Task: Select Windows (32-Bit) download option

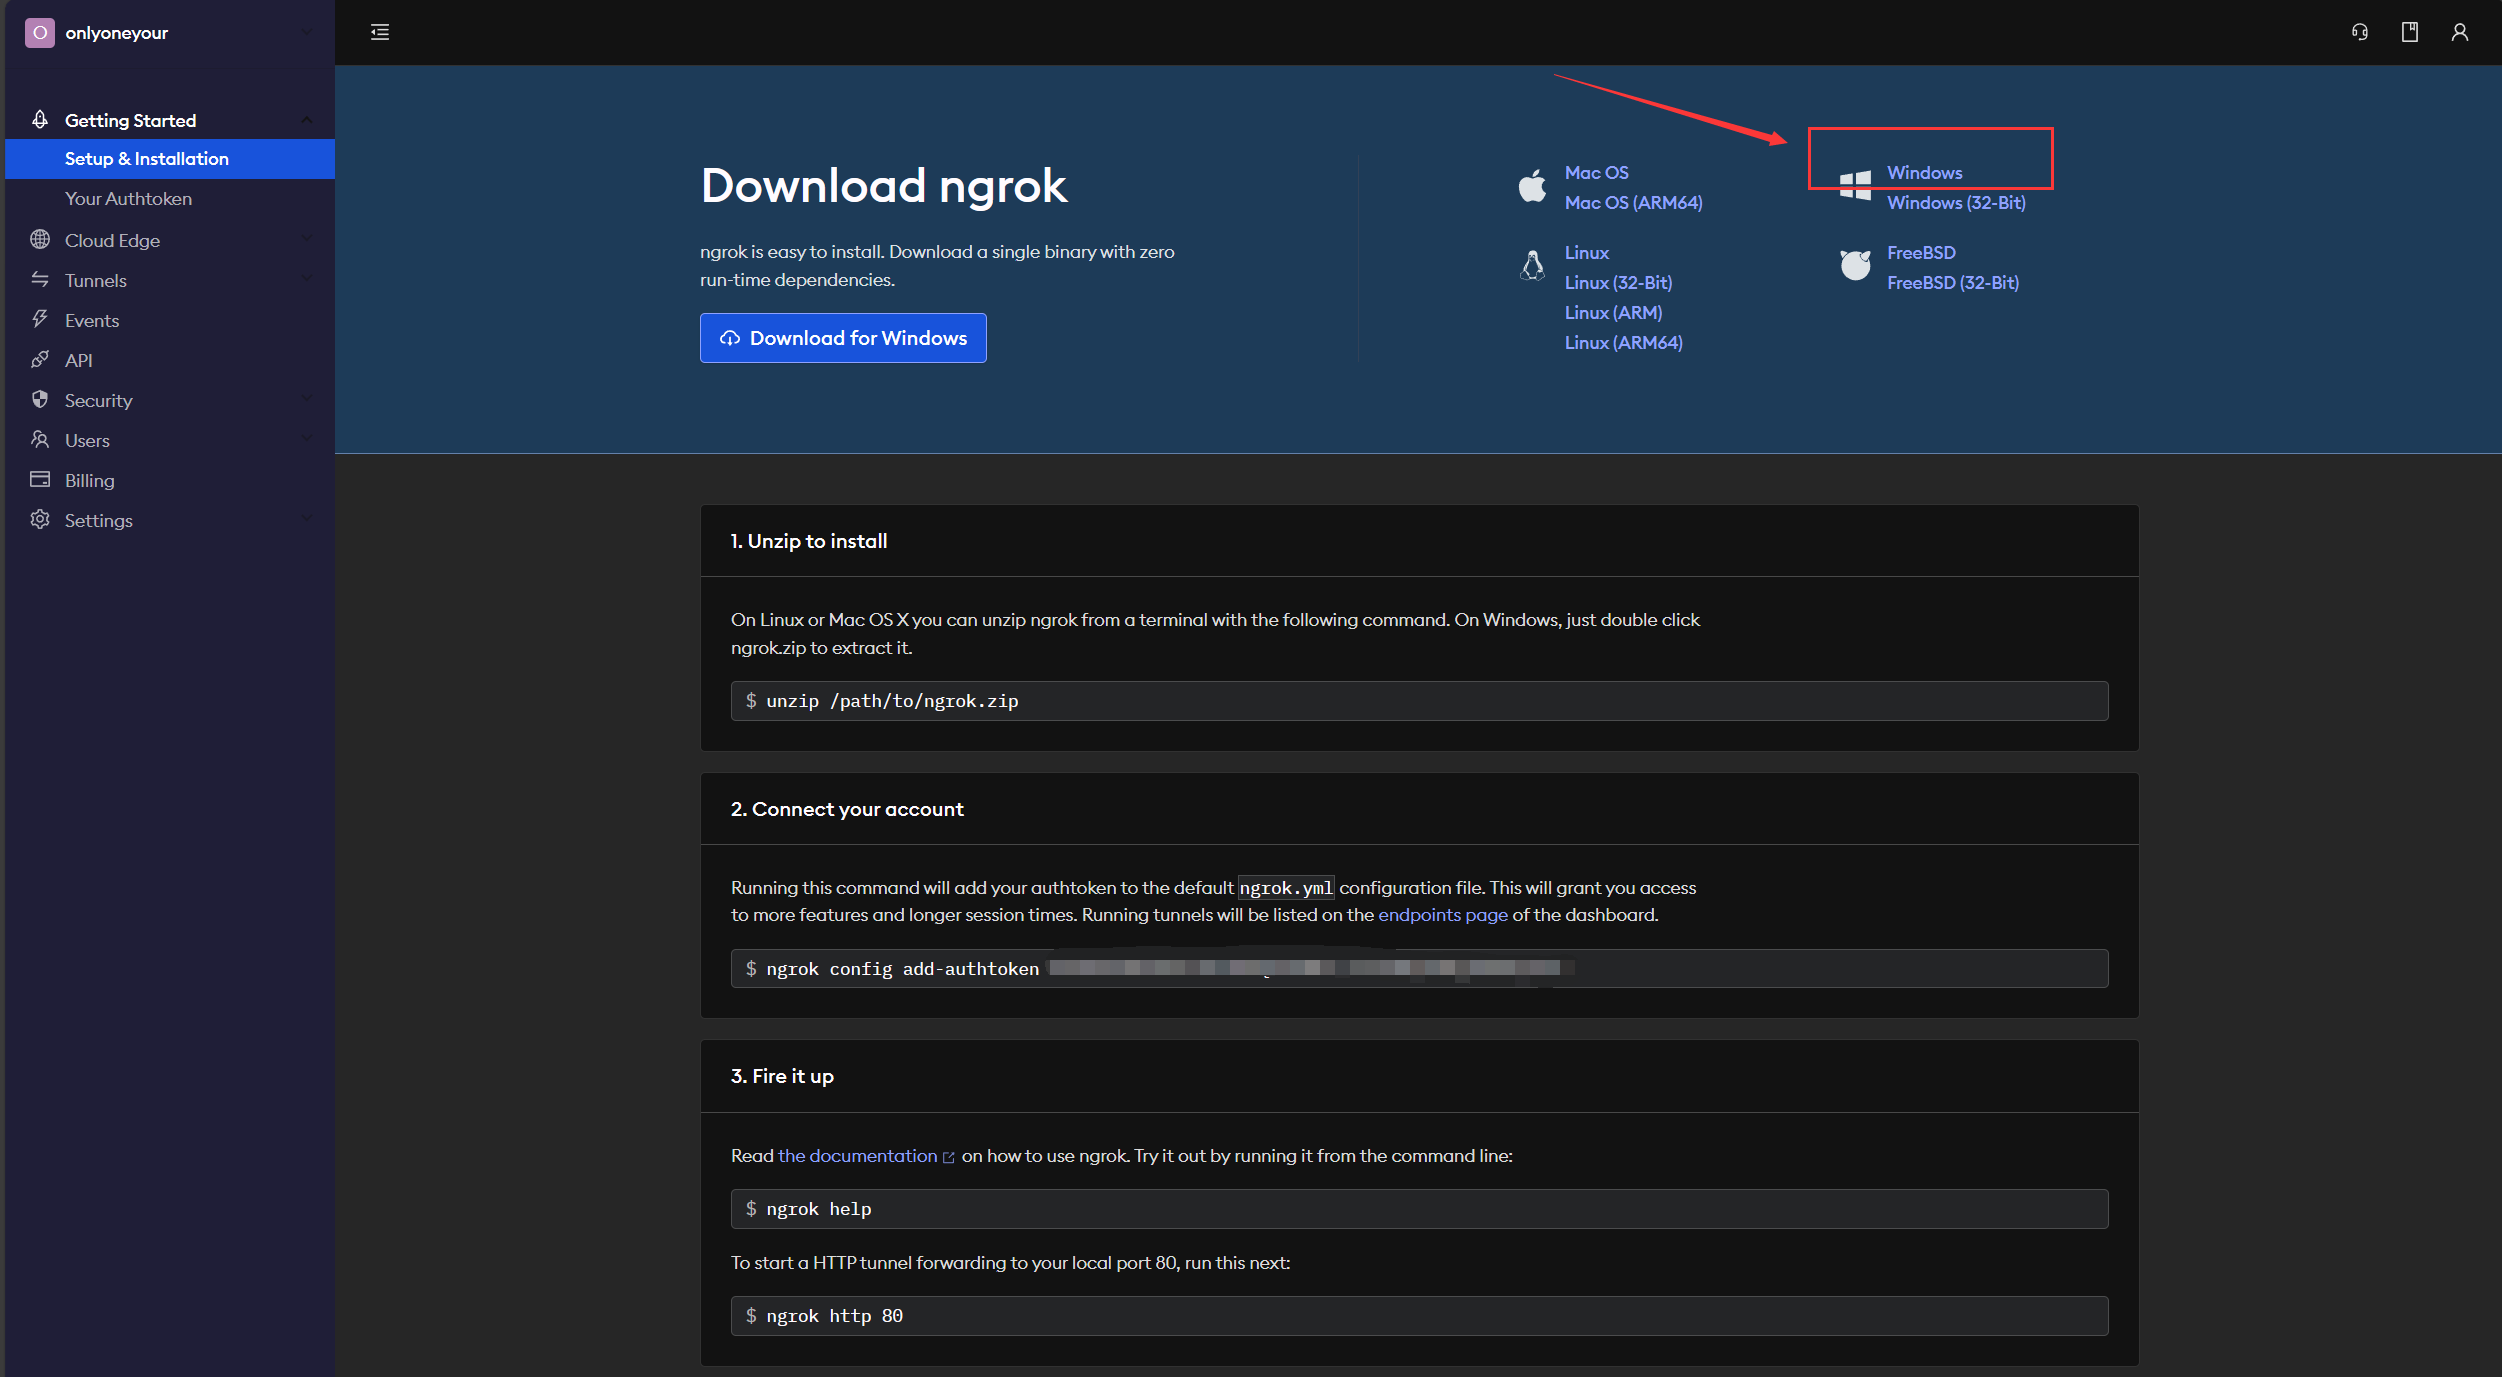Action: [x=1954, y=202]
